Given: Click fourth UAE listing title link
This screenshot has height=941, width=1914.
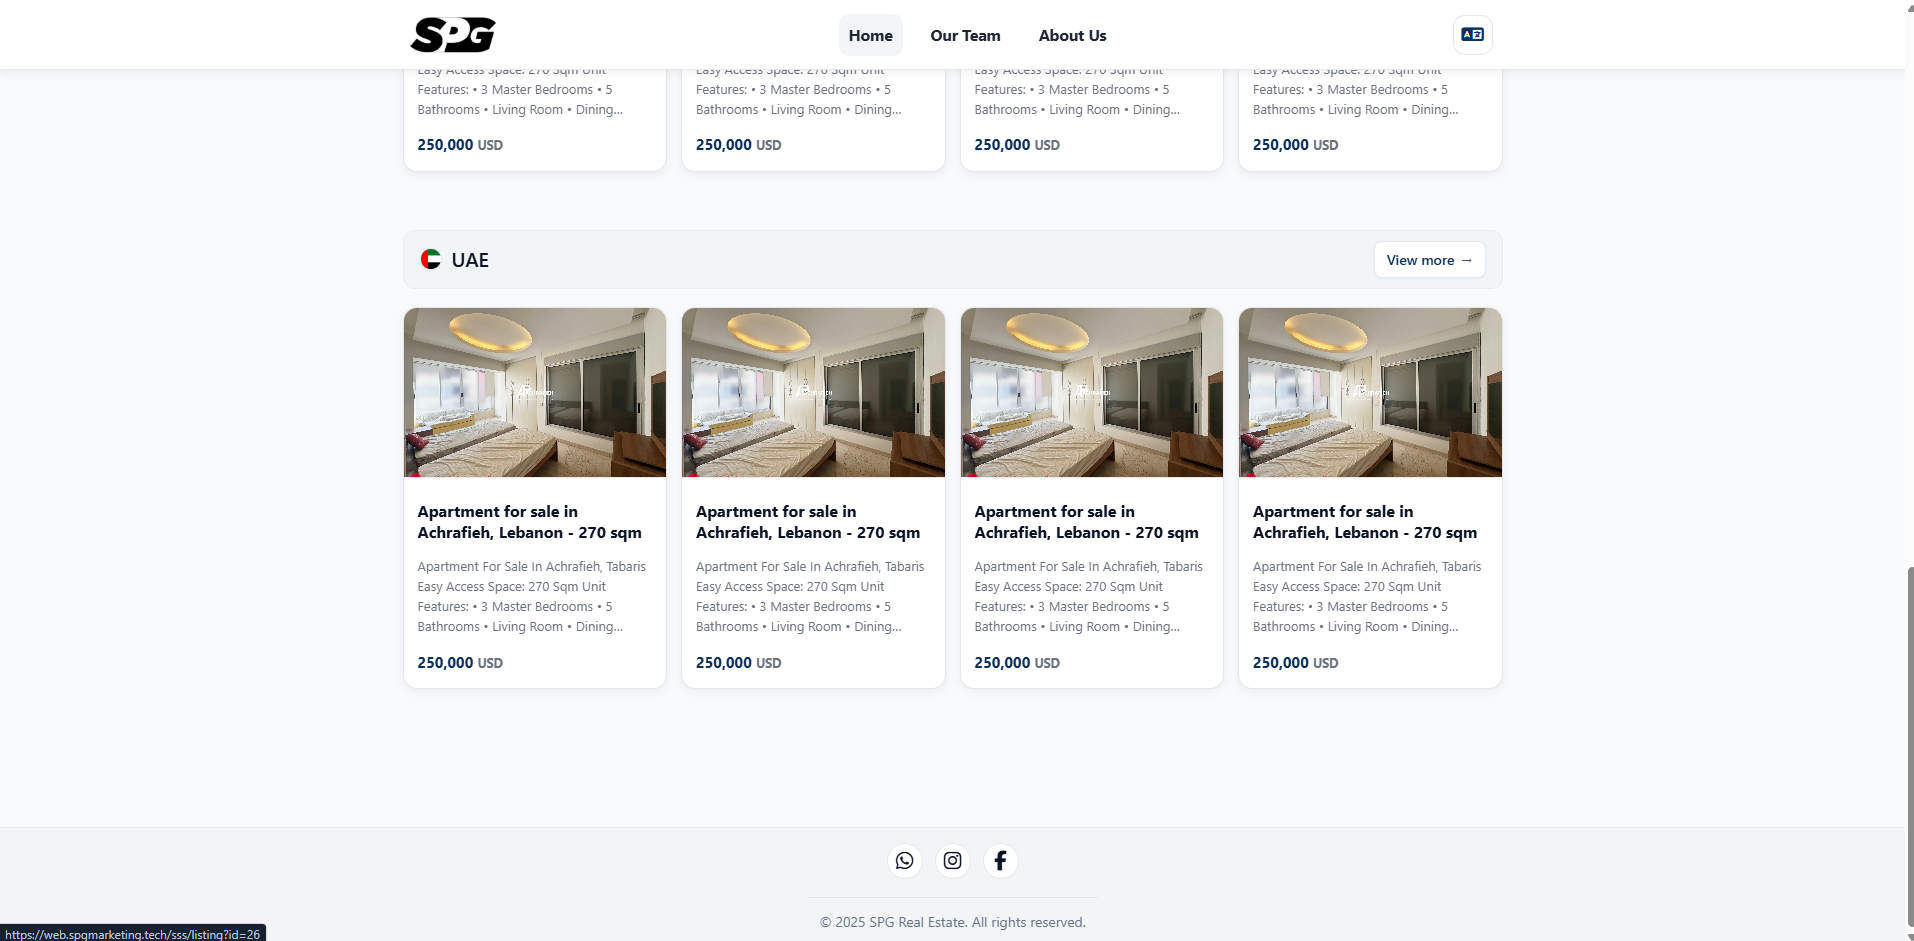Looking at the screenshot, I should point(1364,522).
